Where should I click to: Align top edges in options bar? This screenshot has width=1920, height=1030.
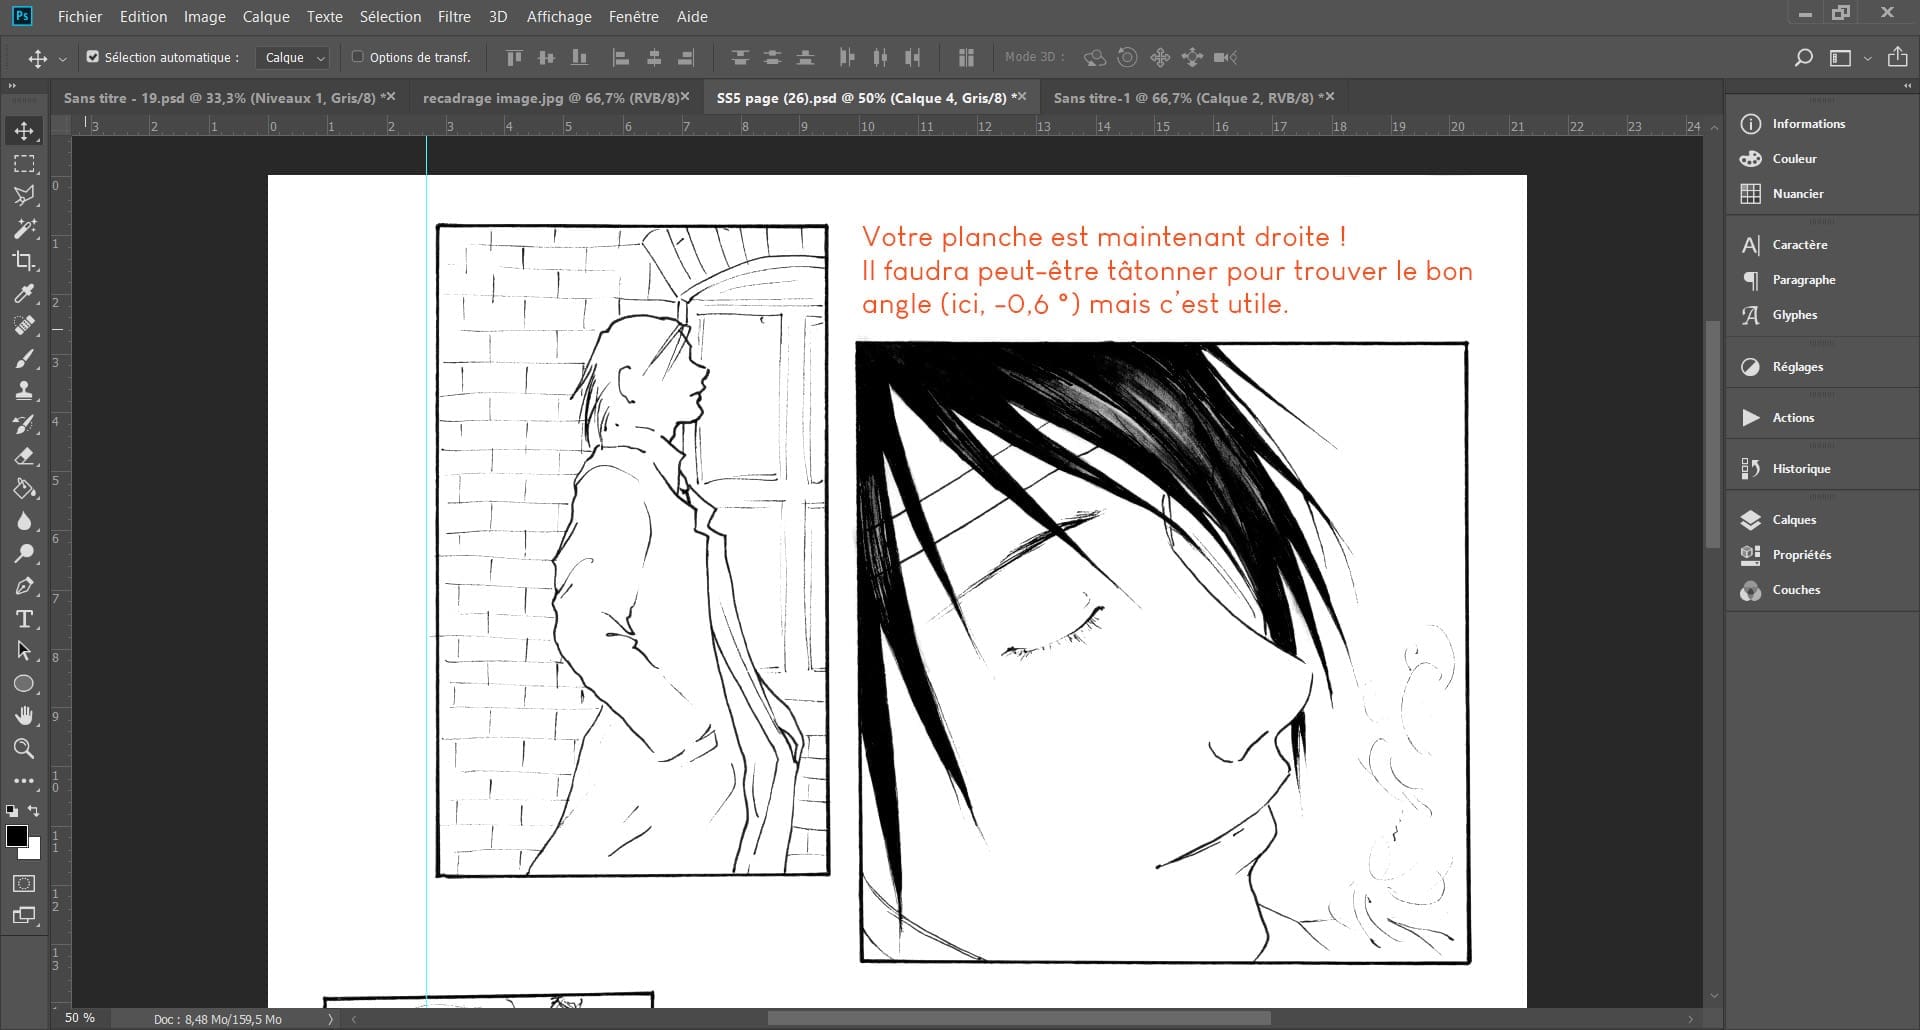[x=514, y=58]
